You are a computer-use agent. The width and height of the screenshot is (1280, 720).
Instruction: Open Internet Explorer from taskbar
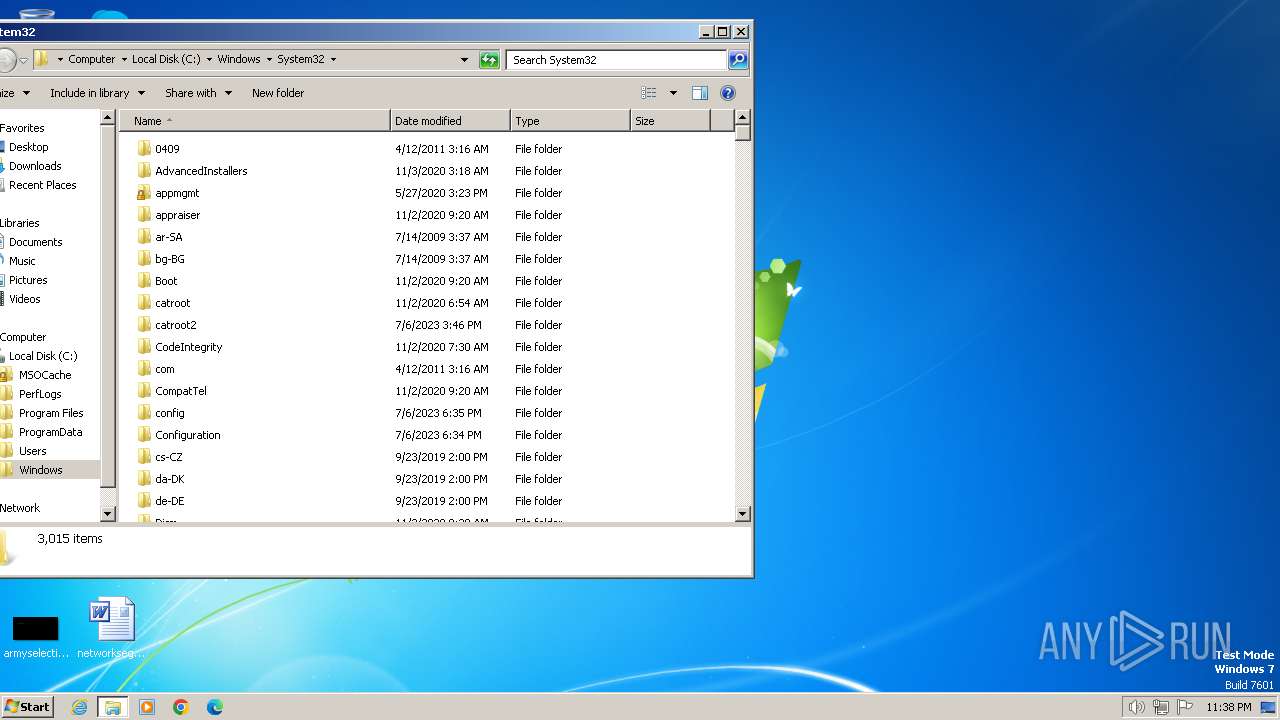click(x=79, y=707)
